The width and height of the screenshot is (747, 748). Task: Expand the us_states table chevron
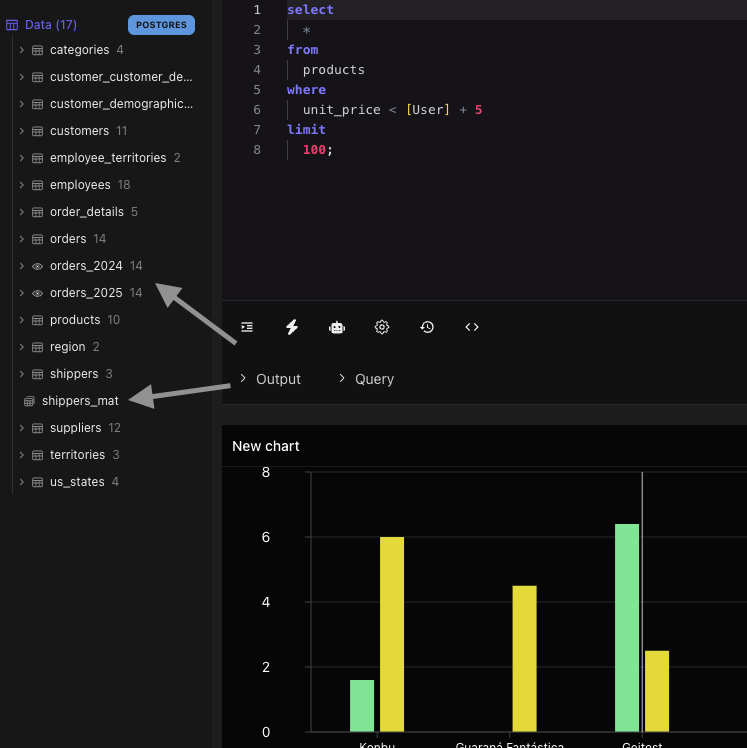pos(21,482)
